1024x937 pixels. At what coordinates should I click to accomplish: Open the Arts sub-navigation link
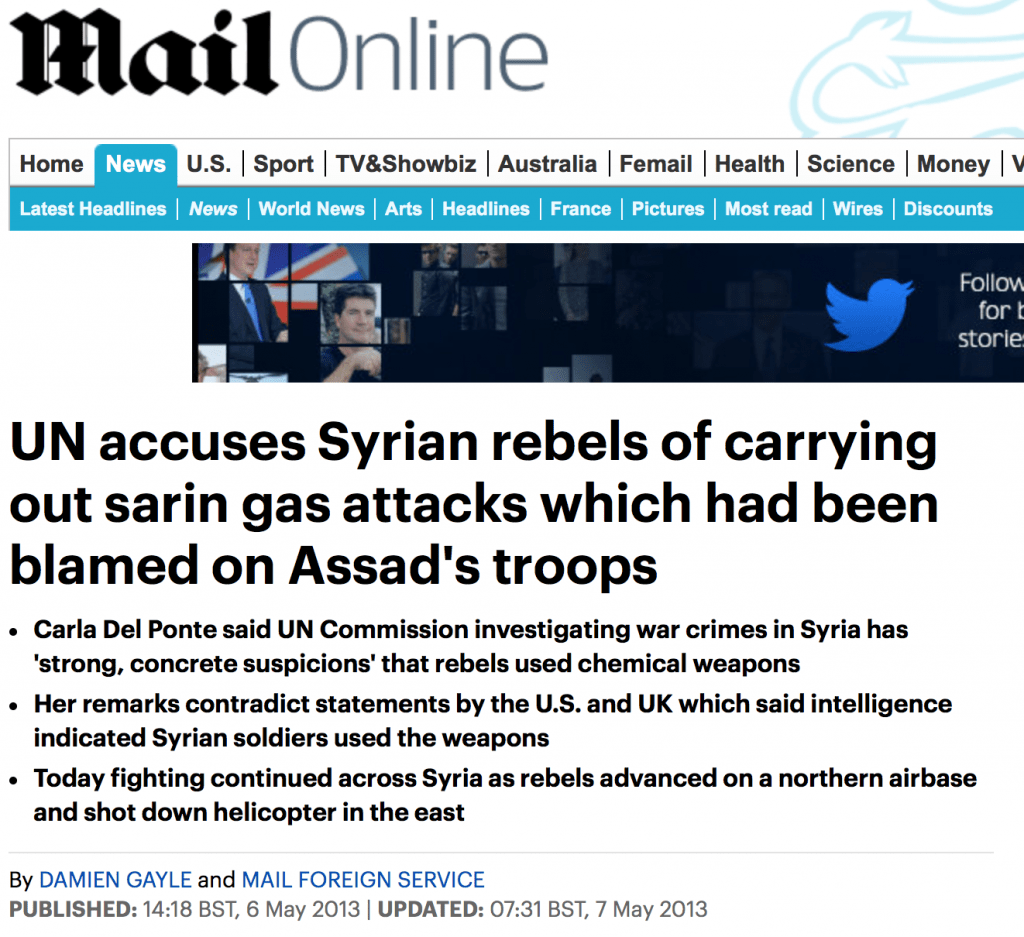(403, 208)
